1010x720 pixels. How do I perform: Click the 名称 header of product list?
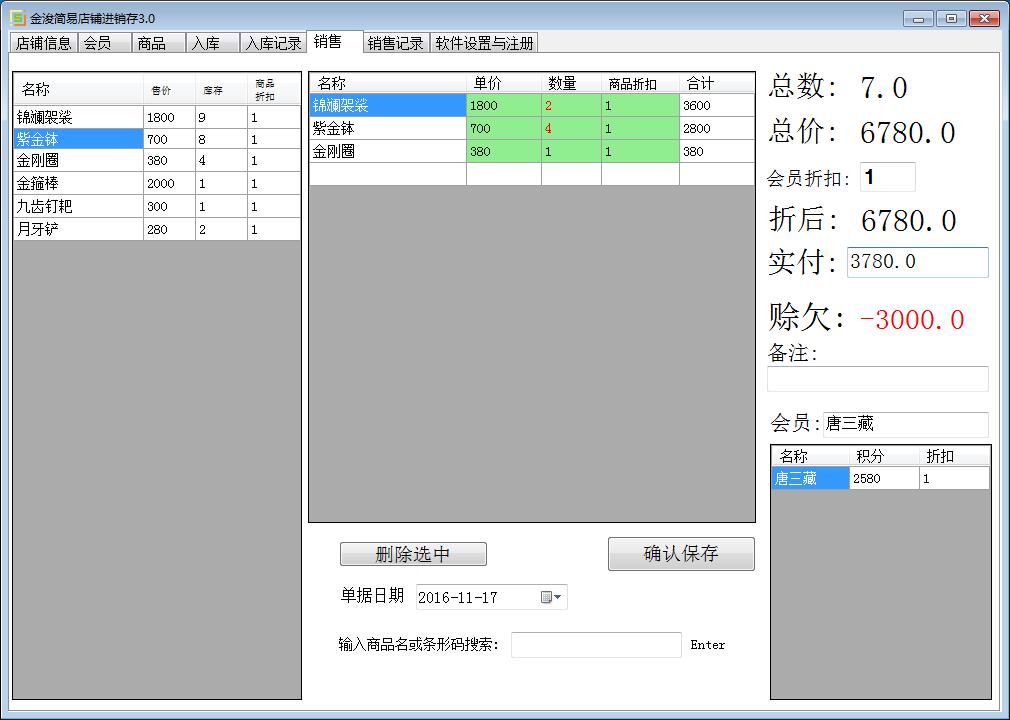pyautogui.click(x=78, y=89)
